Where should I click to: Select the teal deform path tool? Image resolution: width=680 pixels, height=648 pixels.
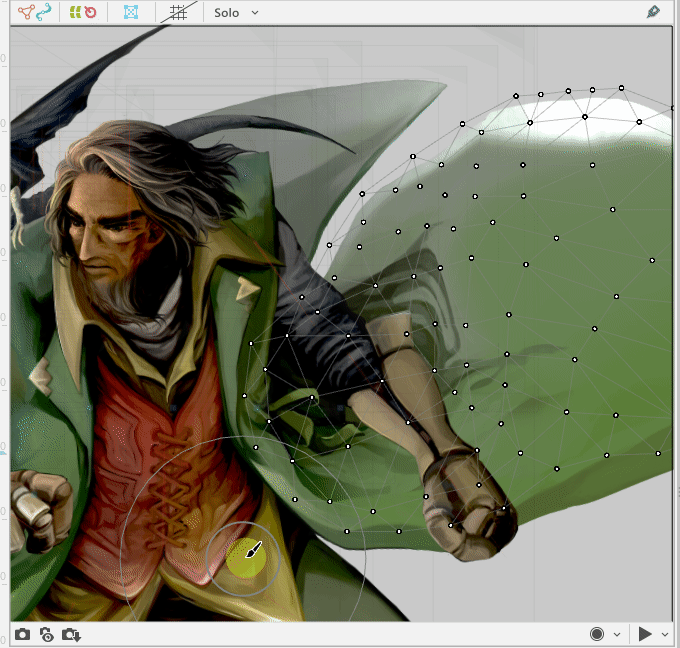point(43,12)
